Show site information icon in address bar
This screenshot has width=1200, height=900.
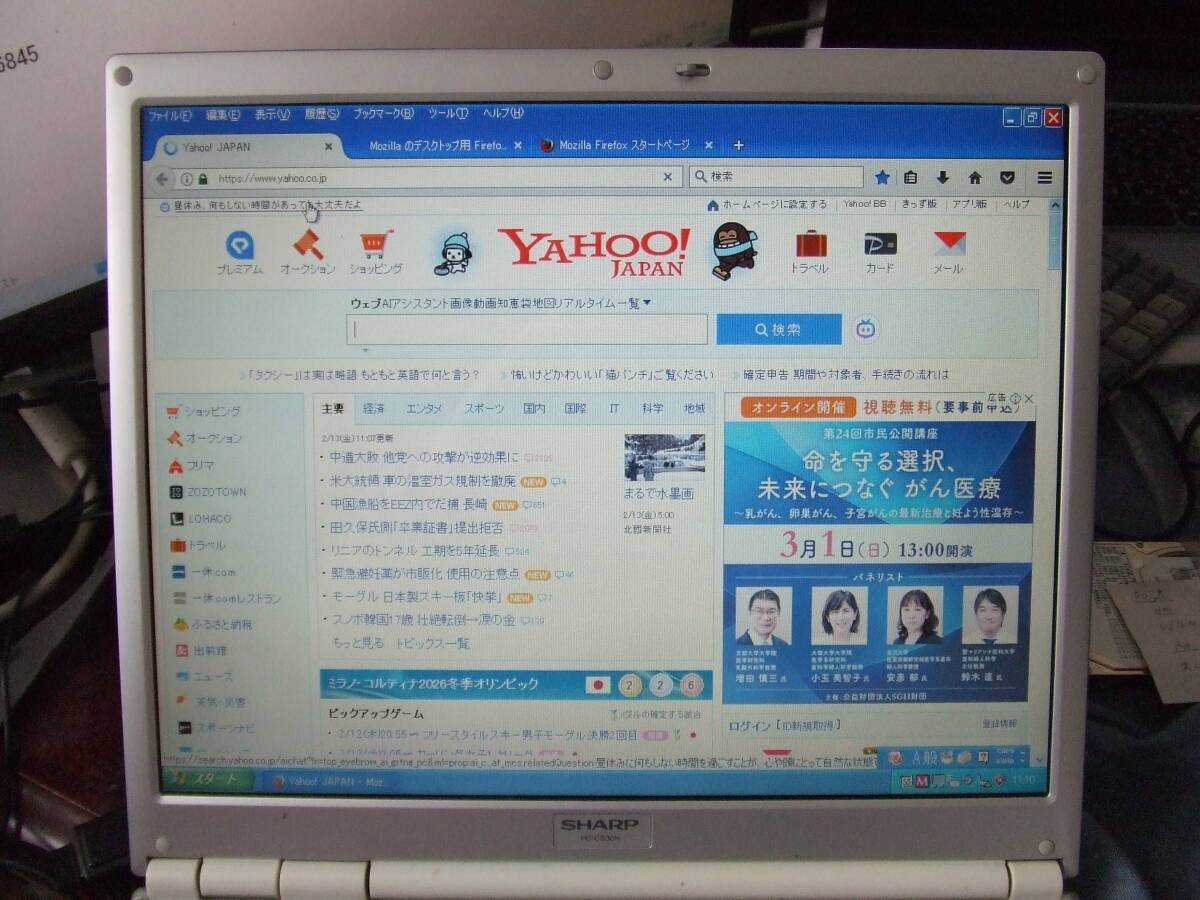coord(186,179)
